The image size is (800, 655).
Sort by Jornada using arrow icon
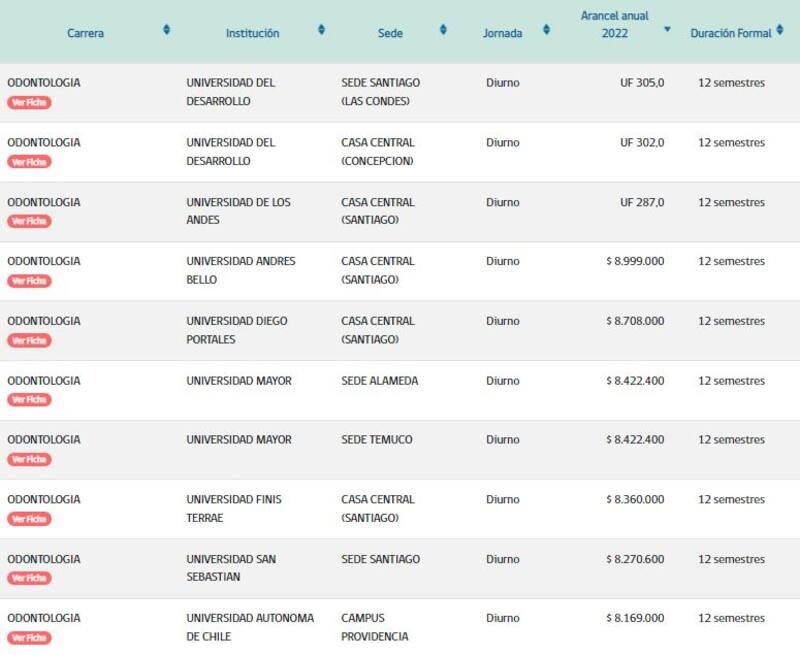point(546,30)
